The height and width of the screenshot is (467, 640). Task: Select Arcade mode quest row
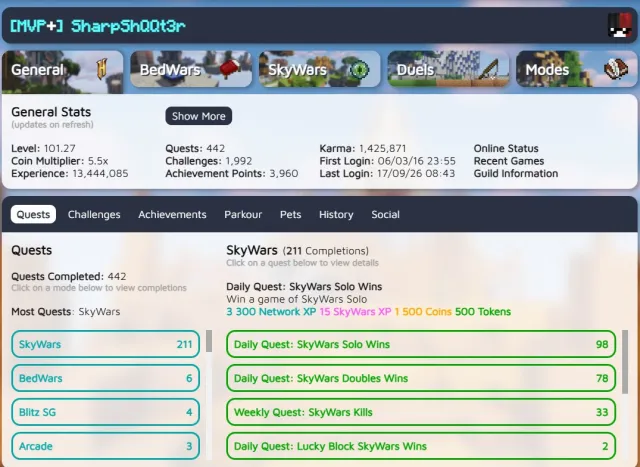pyautogui.click(x=106, y=446)
